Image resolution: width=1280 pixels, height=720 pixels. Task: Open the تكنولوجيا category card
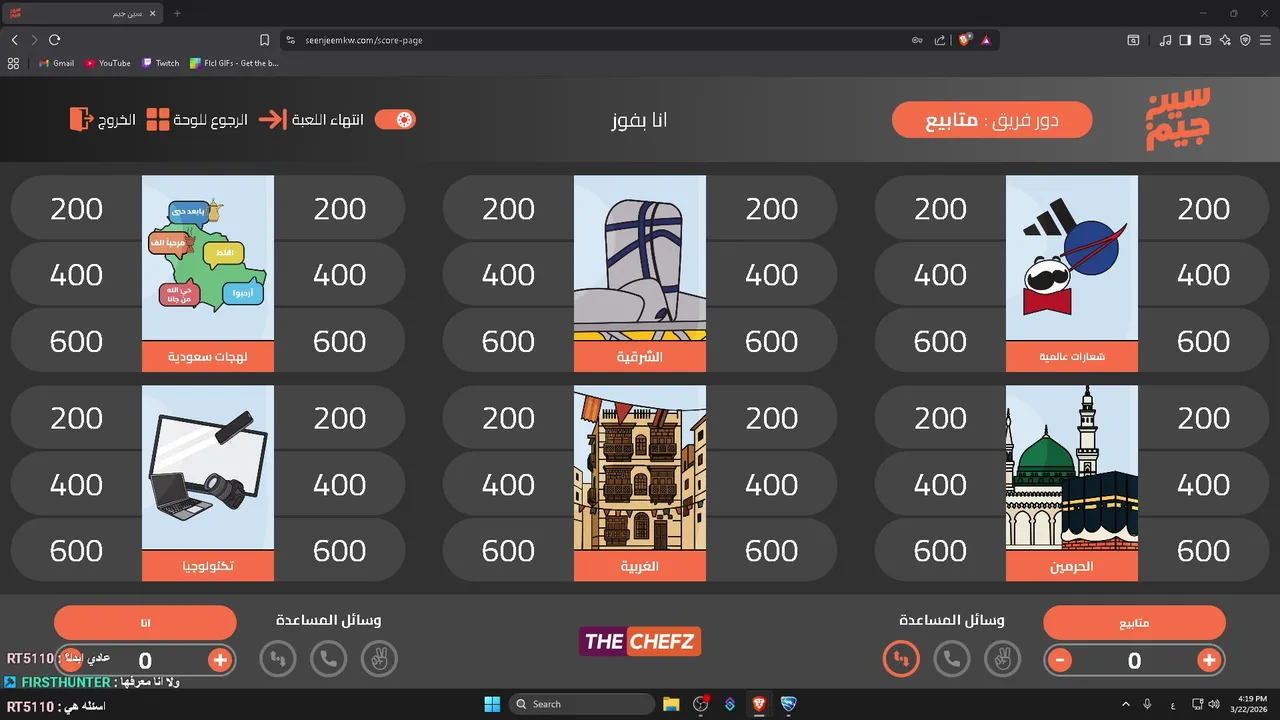click(208, 483)
